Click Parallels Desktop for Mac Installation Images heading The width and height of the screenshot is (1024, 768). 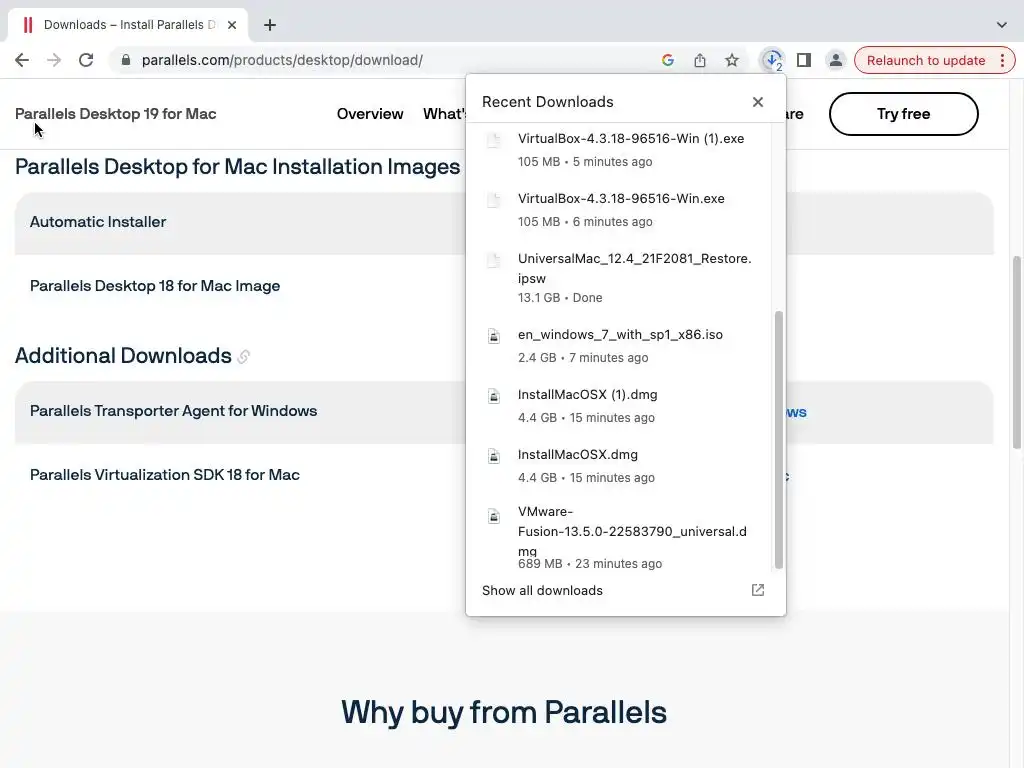(x=238, y=167)
